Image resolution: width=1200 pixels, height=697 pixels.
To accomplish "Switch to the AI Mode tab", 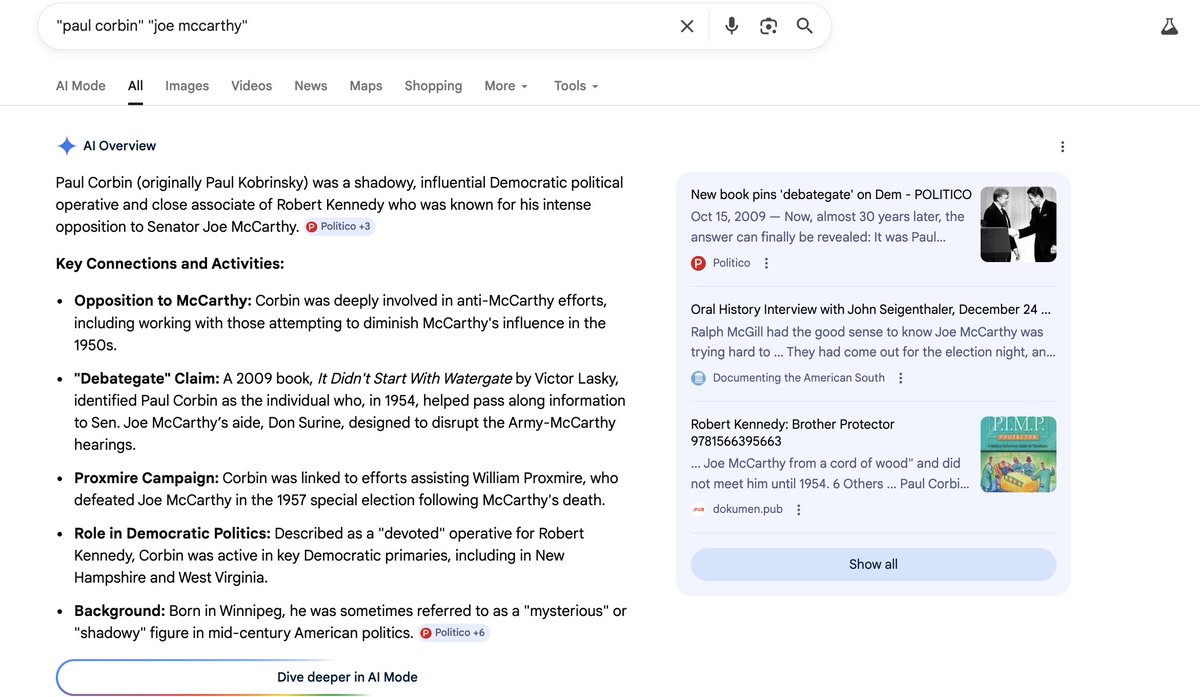I will pos(80,86).
